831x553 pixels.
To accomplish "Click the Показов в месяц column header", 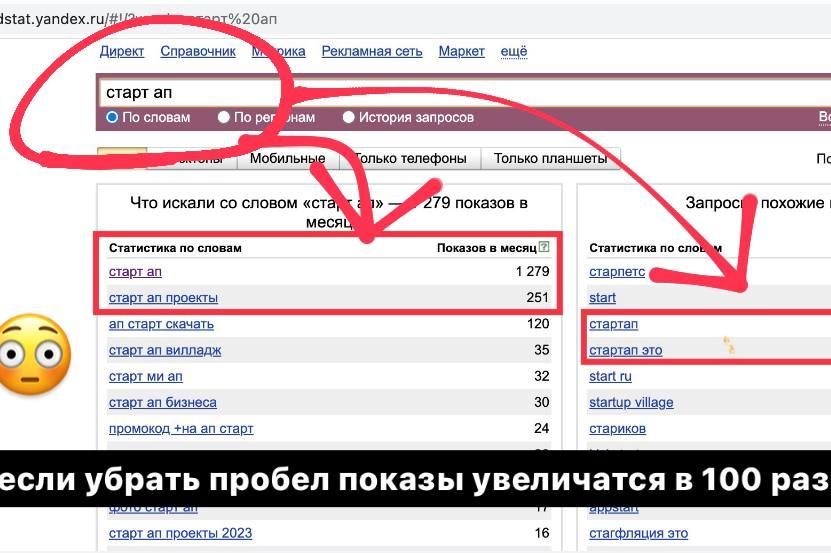I will [487, 248].
